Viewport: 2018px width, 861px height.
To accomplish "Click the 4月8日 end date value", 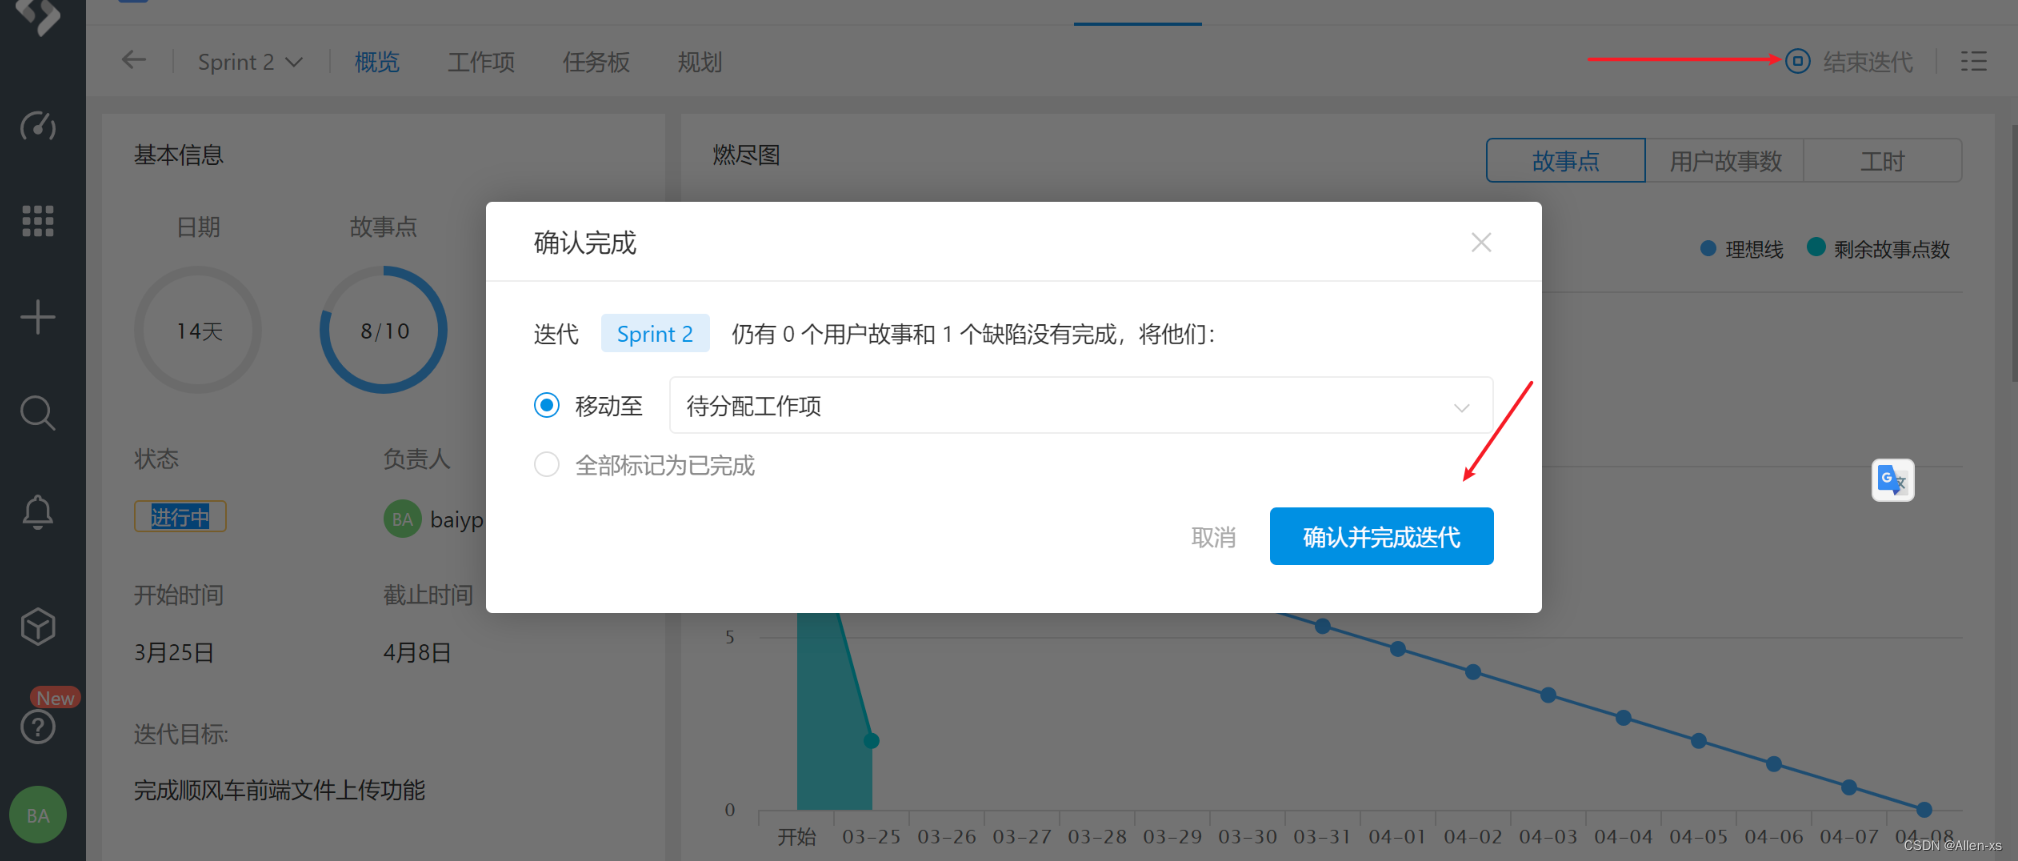I will [417, 653].
